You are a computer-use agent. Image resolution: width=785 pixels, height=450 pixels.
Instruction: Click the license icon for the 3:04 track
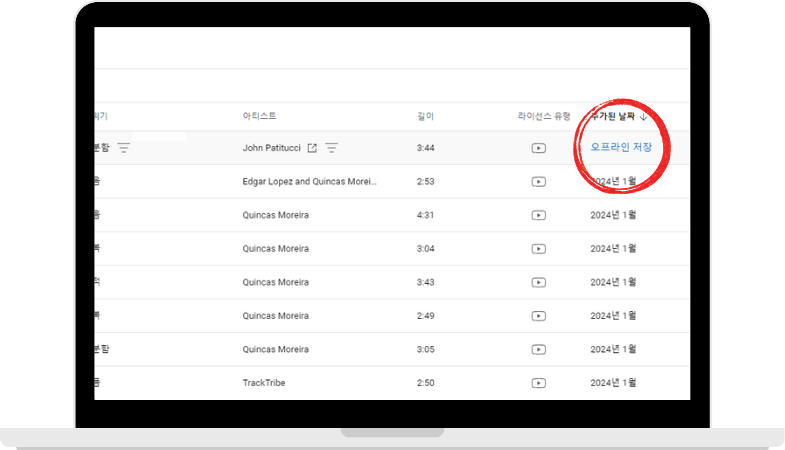[538, 248]
